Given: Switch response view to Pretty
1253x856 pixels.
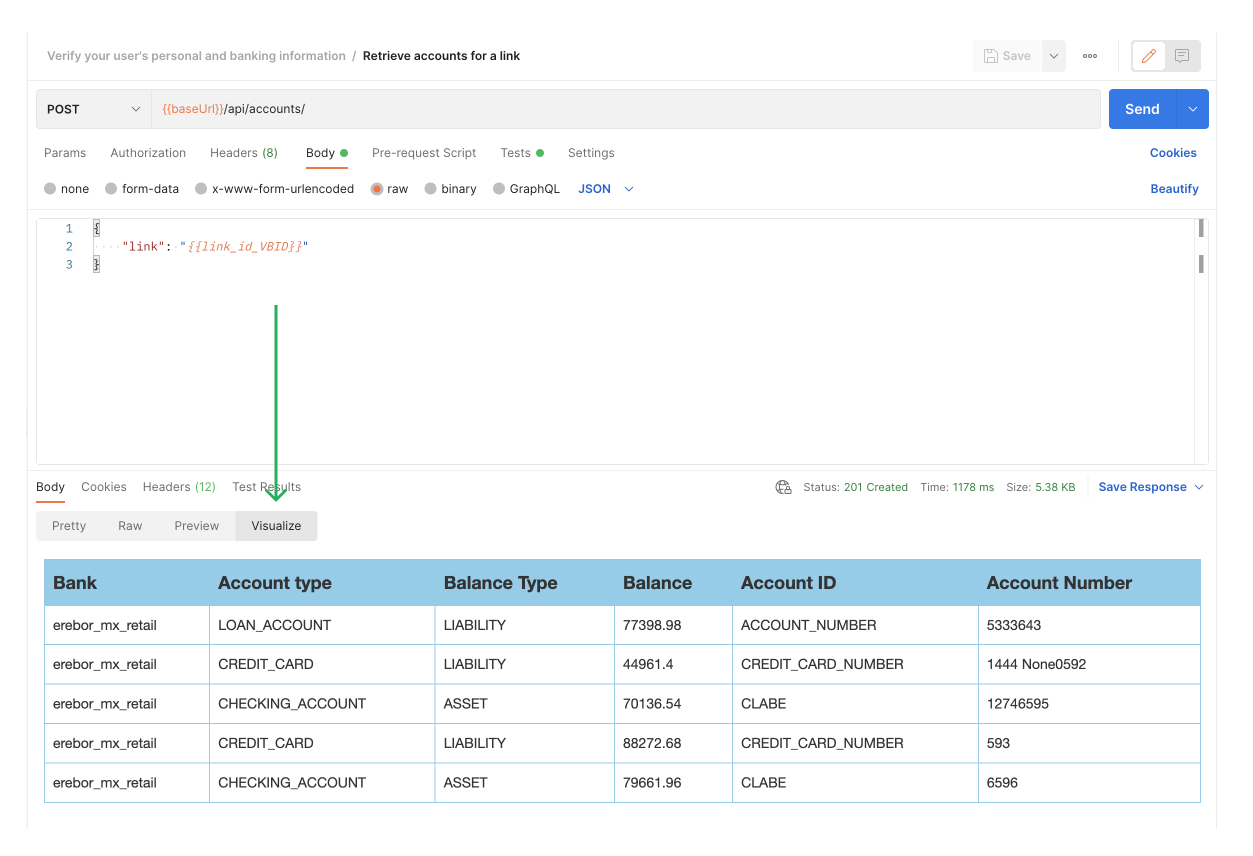Looking at the screenshot, I should [69, 526].
